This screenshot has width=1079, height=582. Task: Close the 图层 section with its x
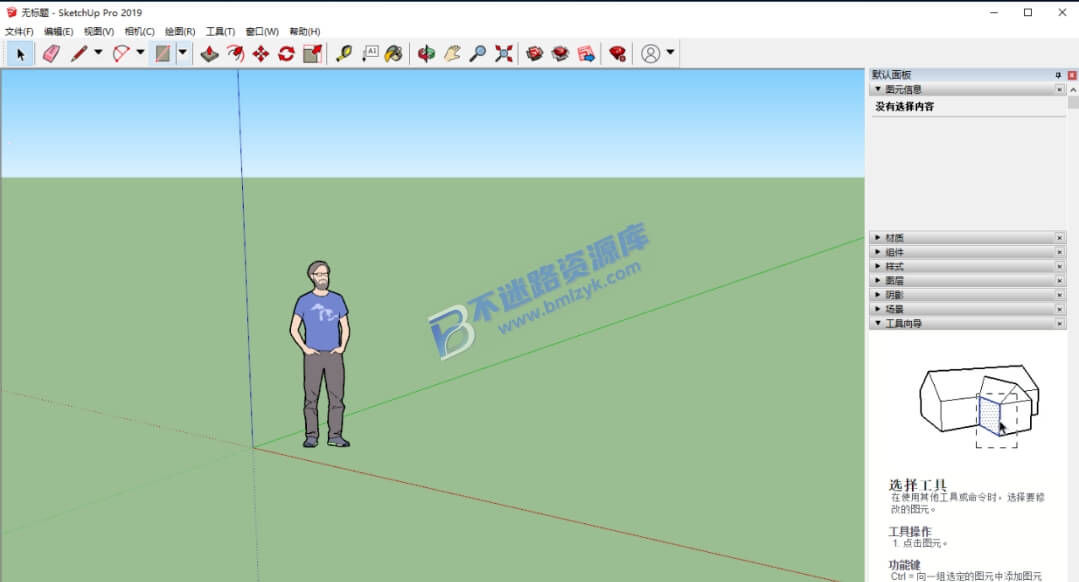(1059, 281)
